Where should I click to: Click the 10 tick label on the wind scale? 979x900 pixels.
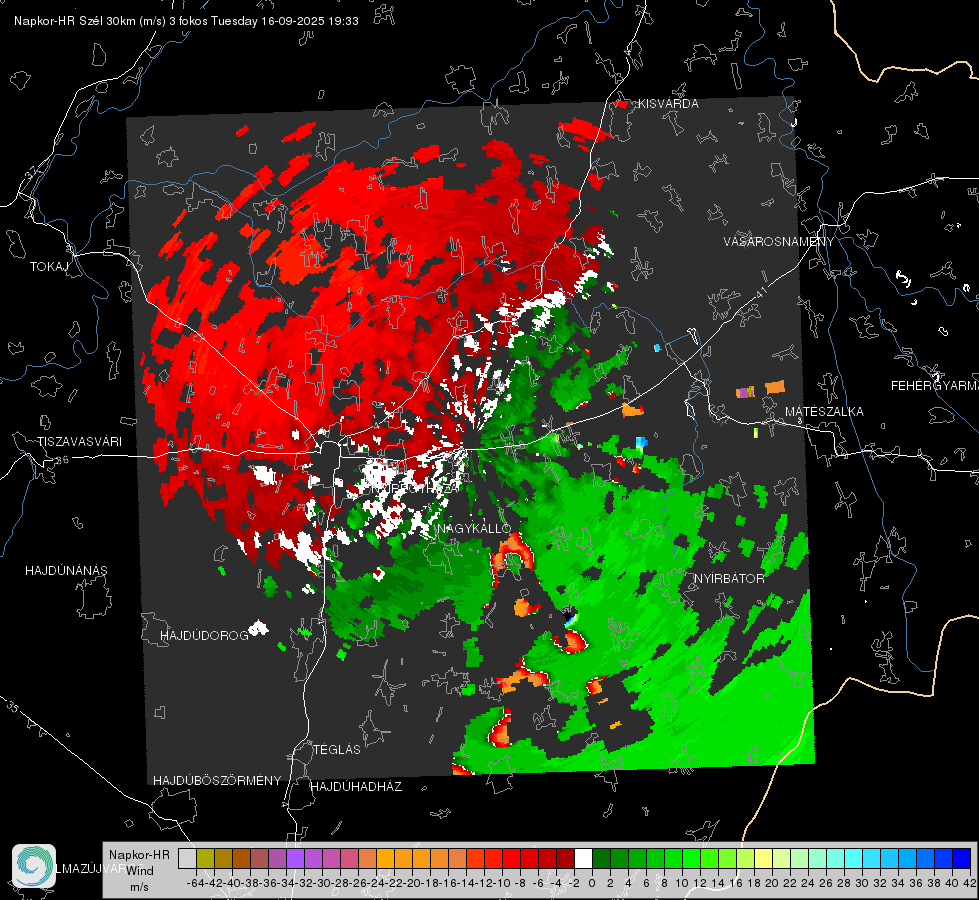[682, 883]
